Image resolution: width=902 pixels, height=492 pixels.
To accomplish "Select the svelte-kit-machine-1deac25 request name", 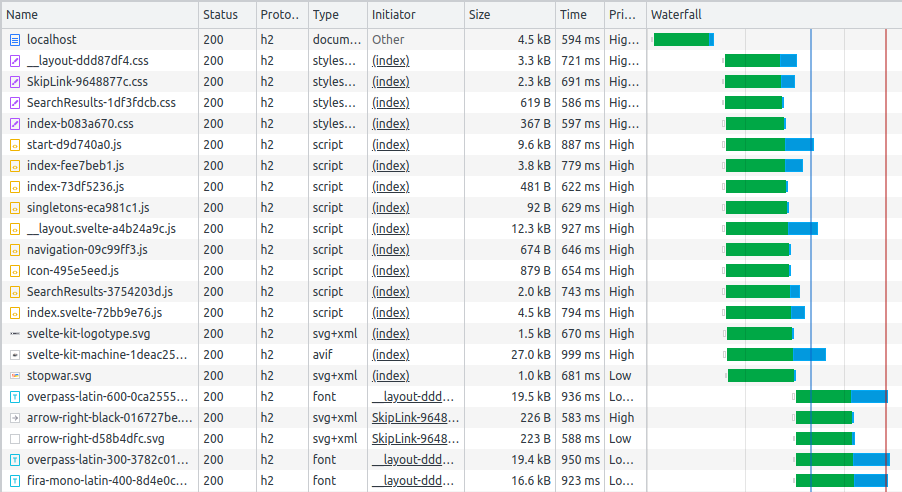I will (x=107, y=354).
